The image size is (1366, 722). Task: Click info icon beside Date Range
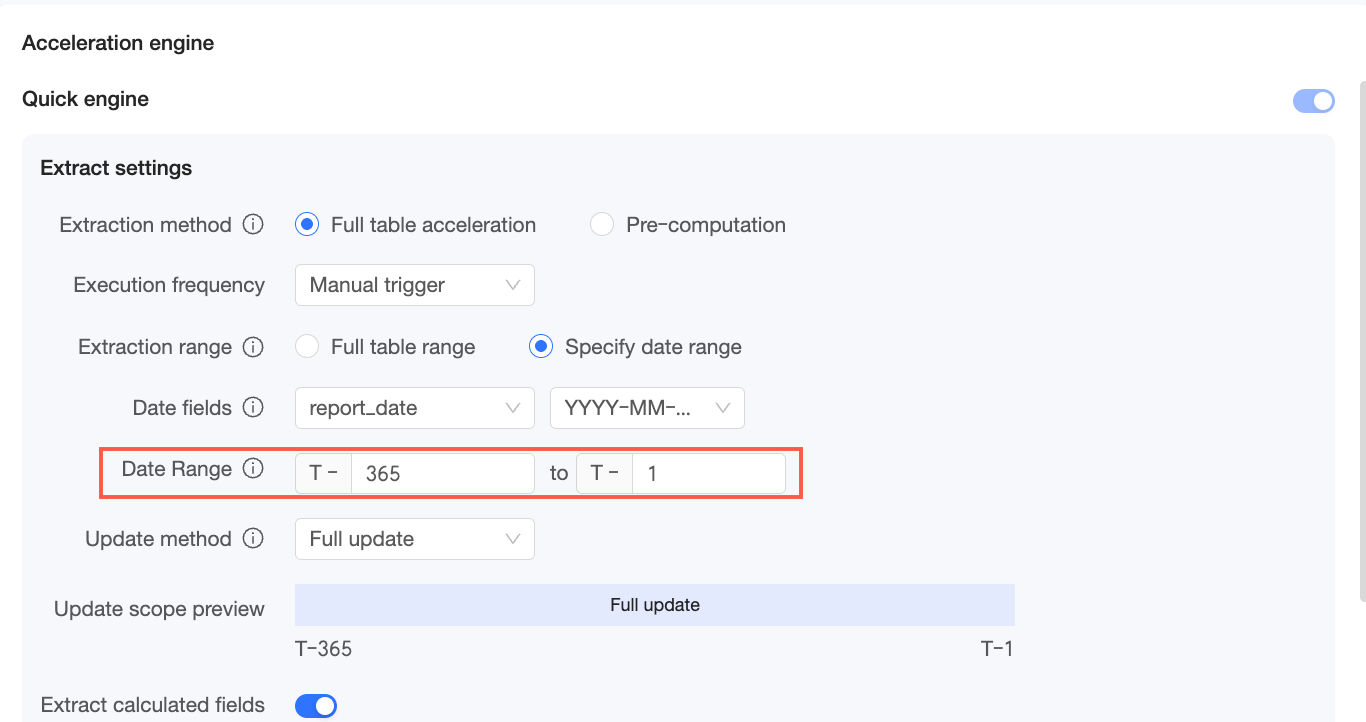[254, 469]
